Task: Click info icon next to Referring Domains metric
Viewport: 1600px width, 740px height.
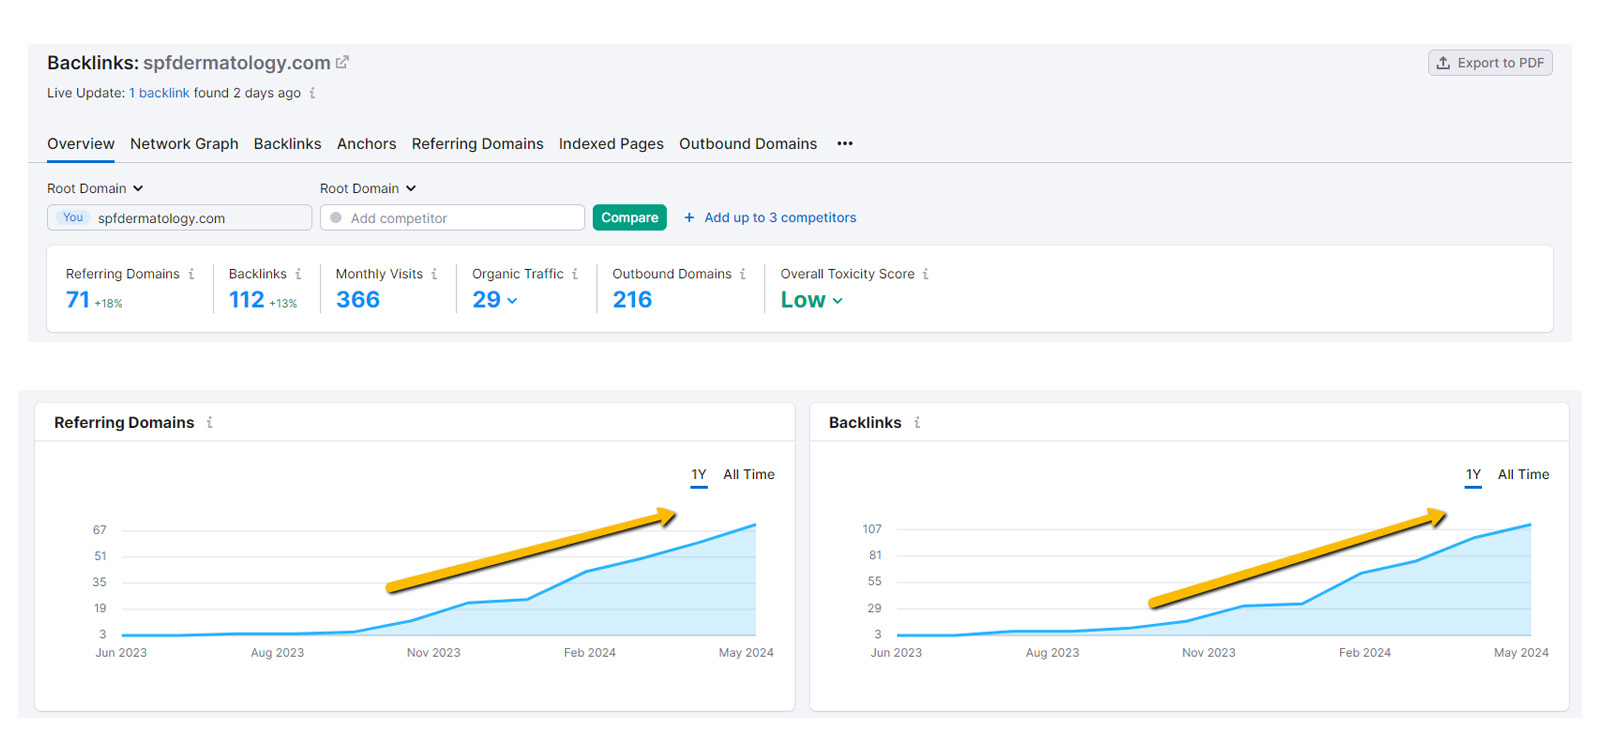Action: 191,274
